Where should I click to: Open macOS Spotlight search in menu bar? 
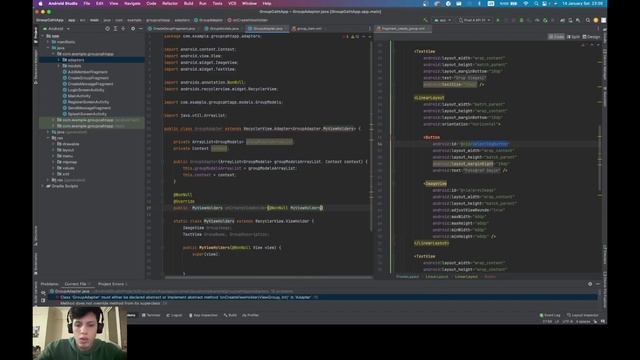536,3
